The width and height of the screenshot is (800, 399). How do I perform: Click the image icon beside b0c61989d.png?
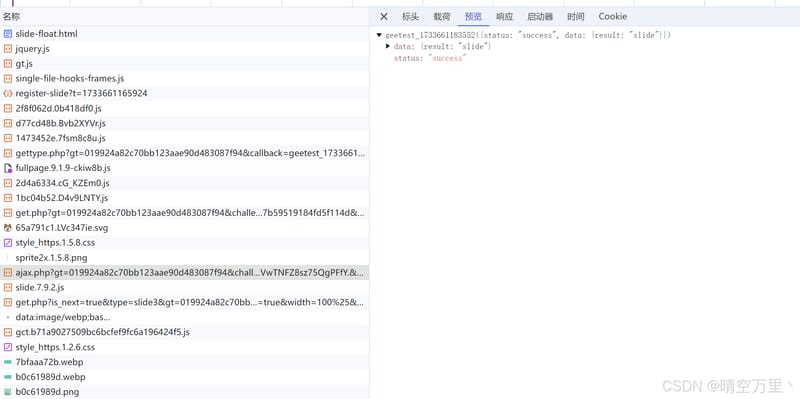coord(8,392)
